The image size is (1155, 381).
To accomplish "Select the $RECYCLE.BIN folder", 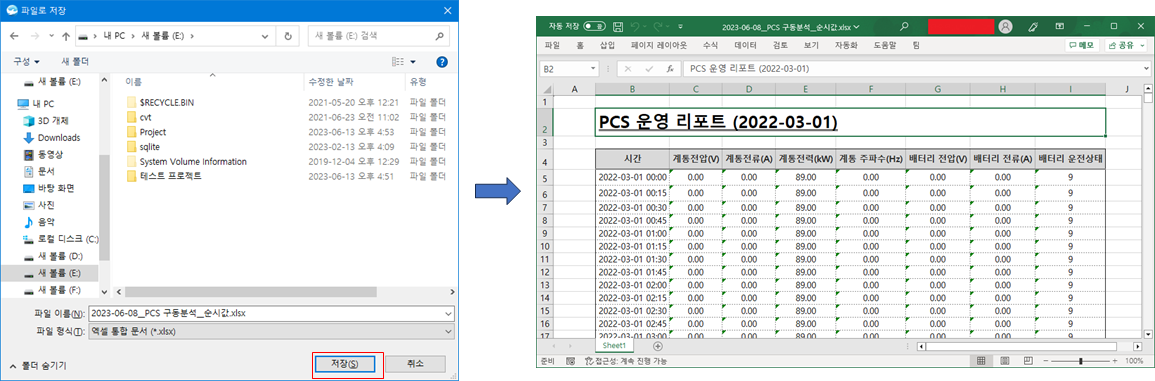I will [166, 102].
